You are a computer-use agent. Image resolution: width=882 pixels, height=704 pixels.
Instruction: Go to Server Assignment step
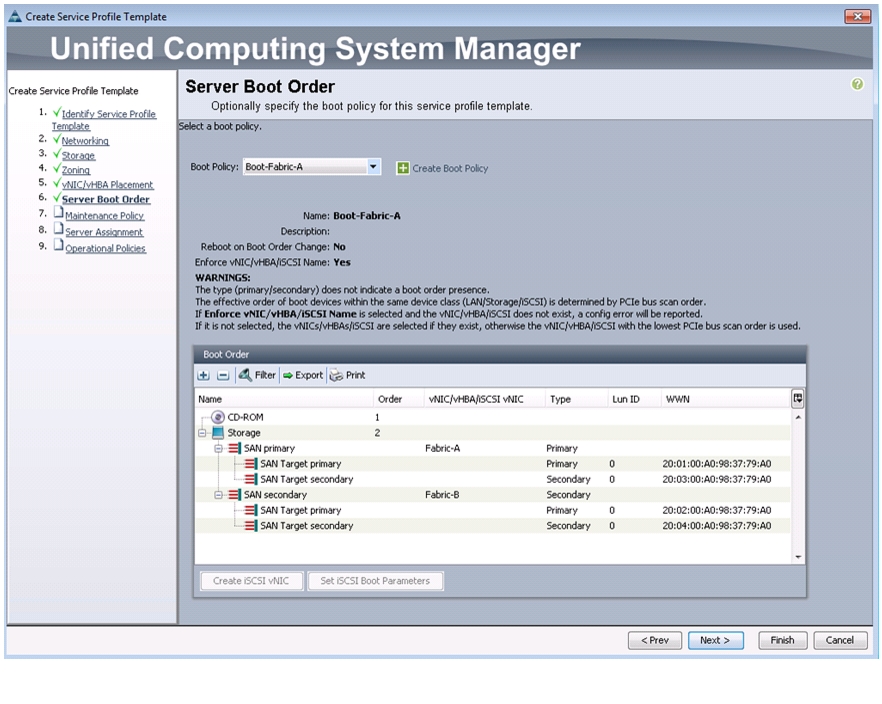coord(104,232)
